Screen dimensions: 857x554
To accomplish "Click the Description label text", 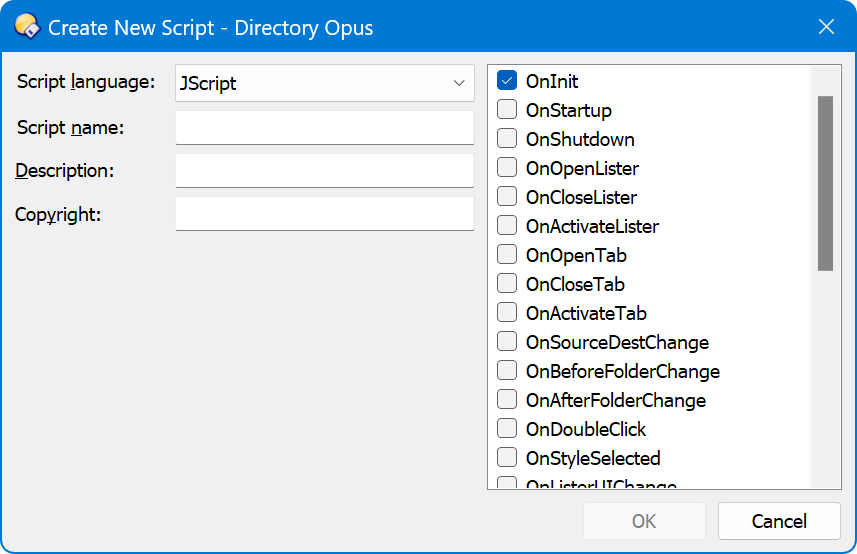I will coord(64,171).
